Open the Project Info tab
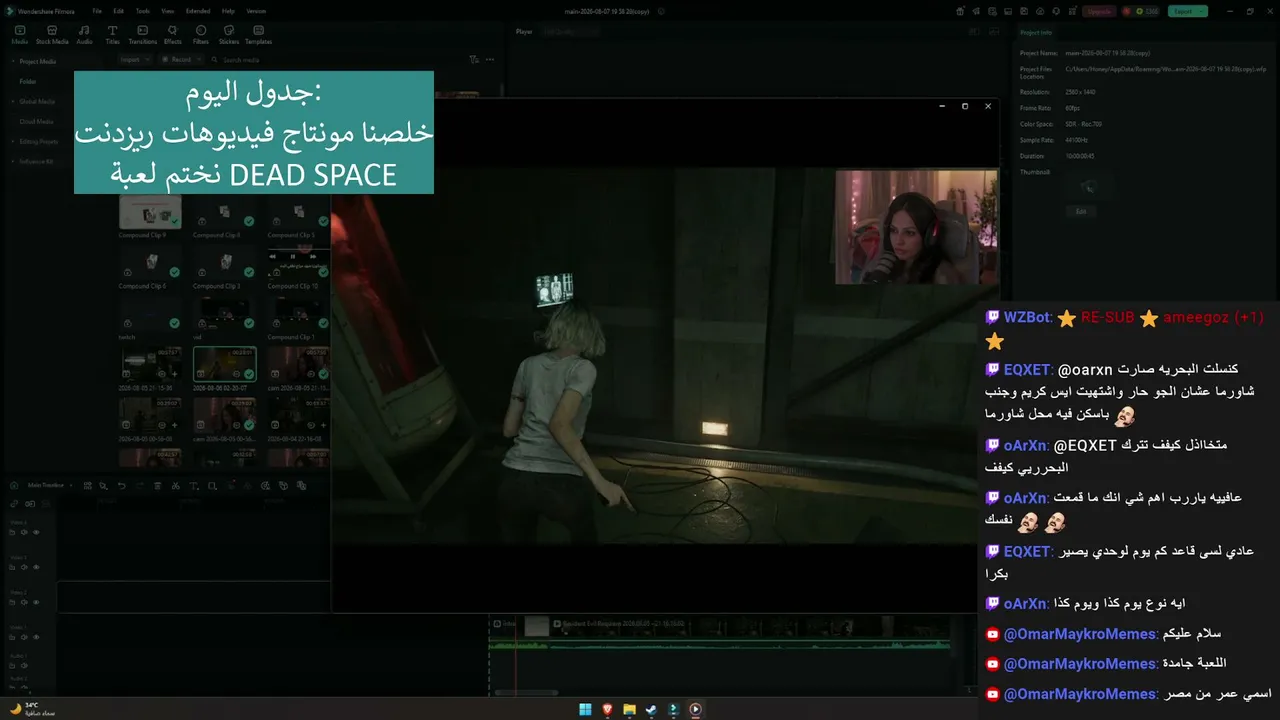1280x720 pixels. click(x=1036, y=33)
